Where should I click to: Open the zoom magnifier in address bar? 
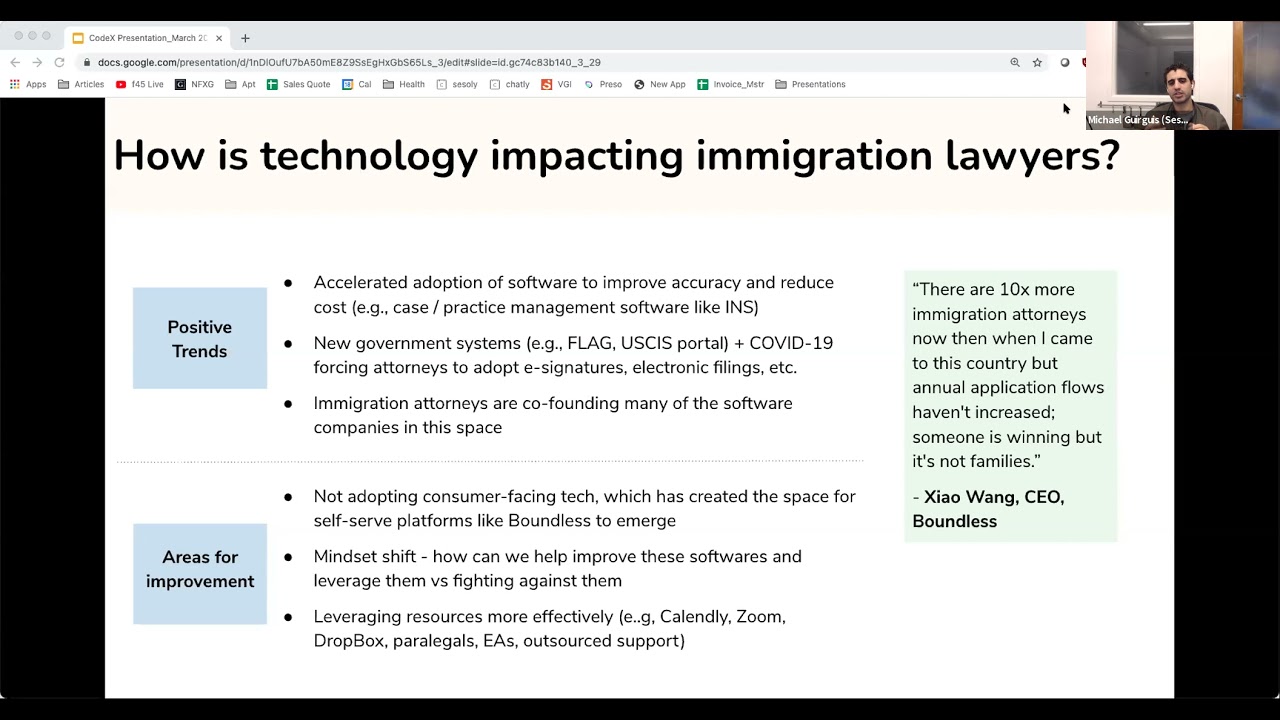pyautogui.click(x=1015, y=62)
